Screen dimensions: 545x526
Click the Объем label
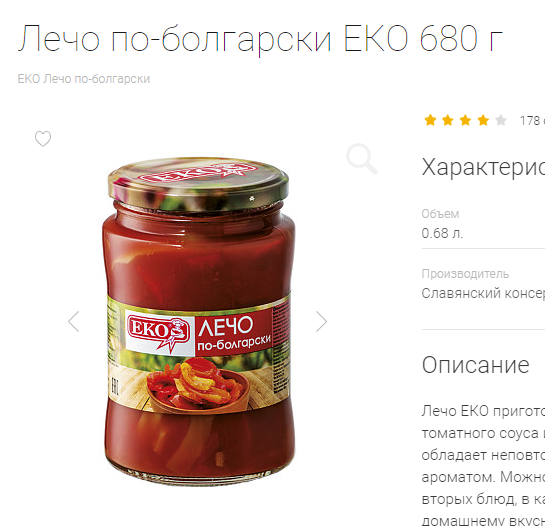(440, 213)
